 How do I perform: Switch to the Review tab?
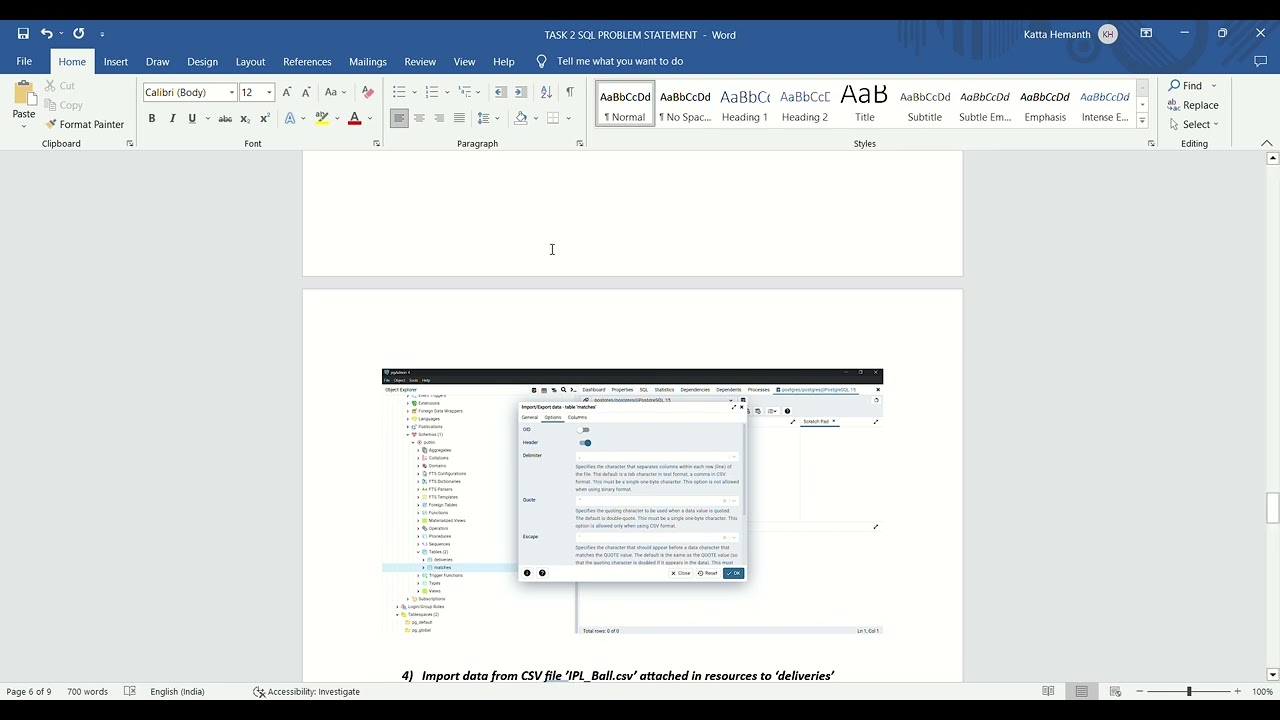click(420, 61)
